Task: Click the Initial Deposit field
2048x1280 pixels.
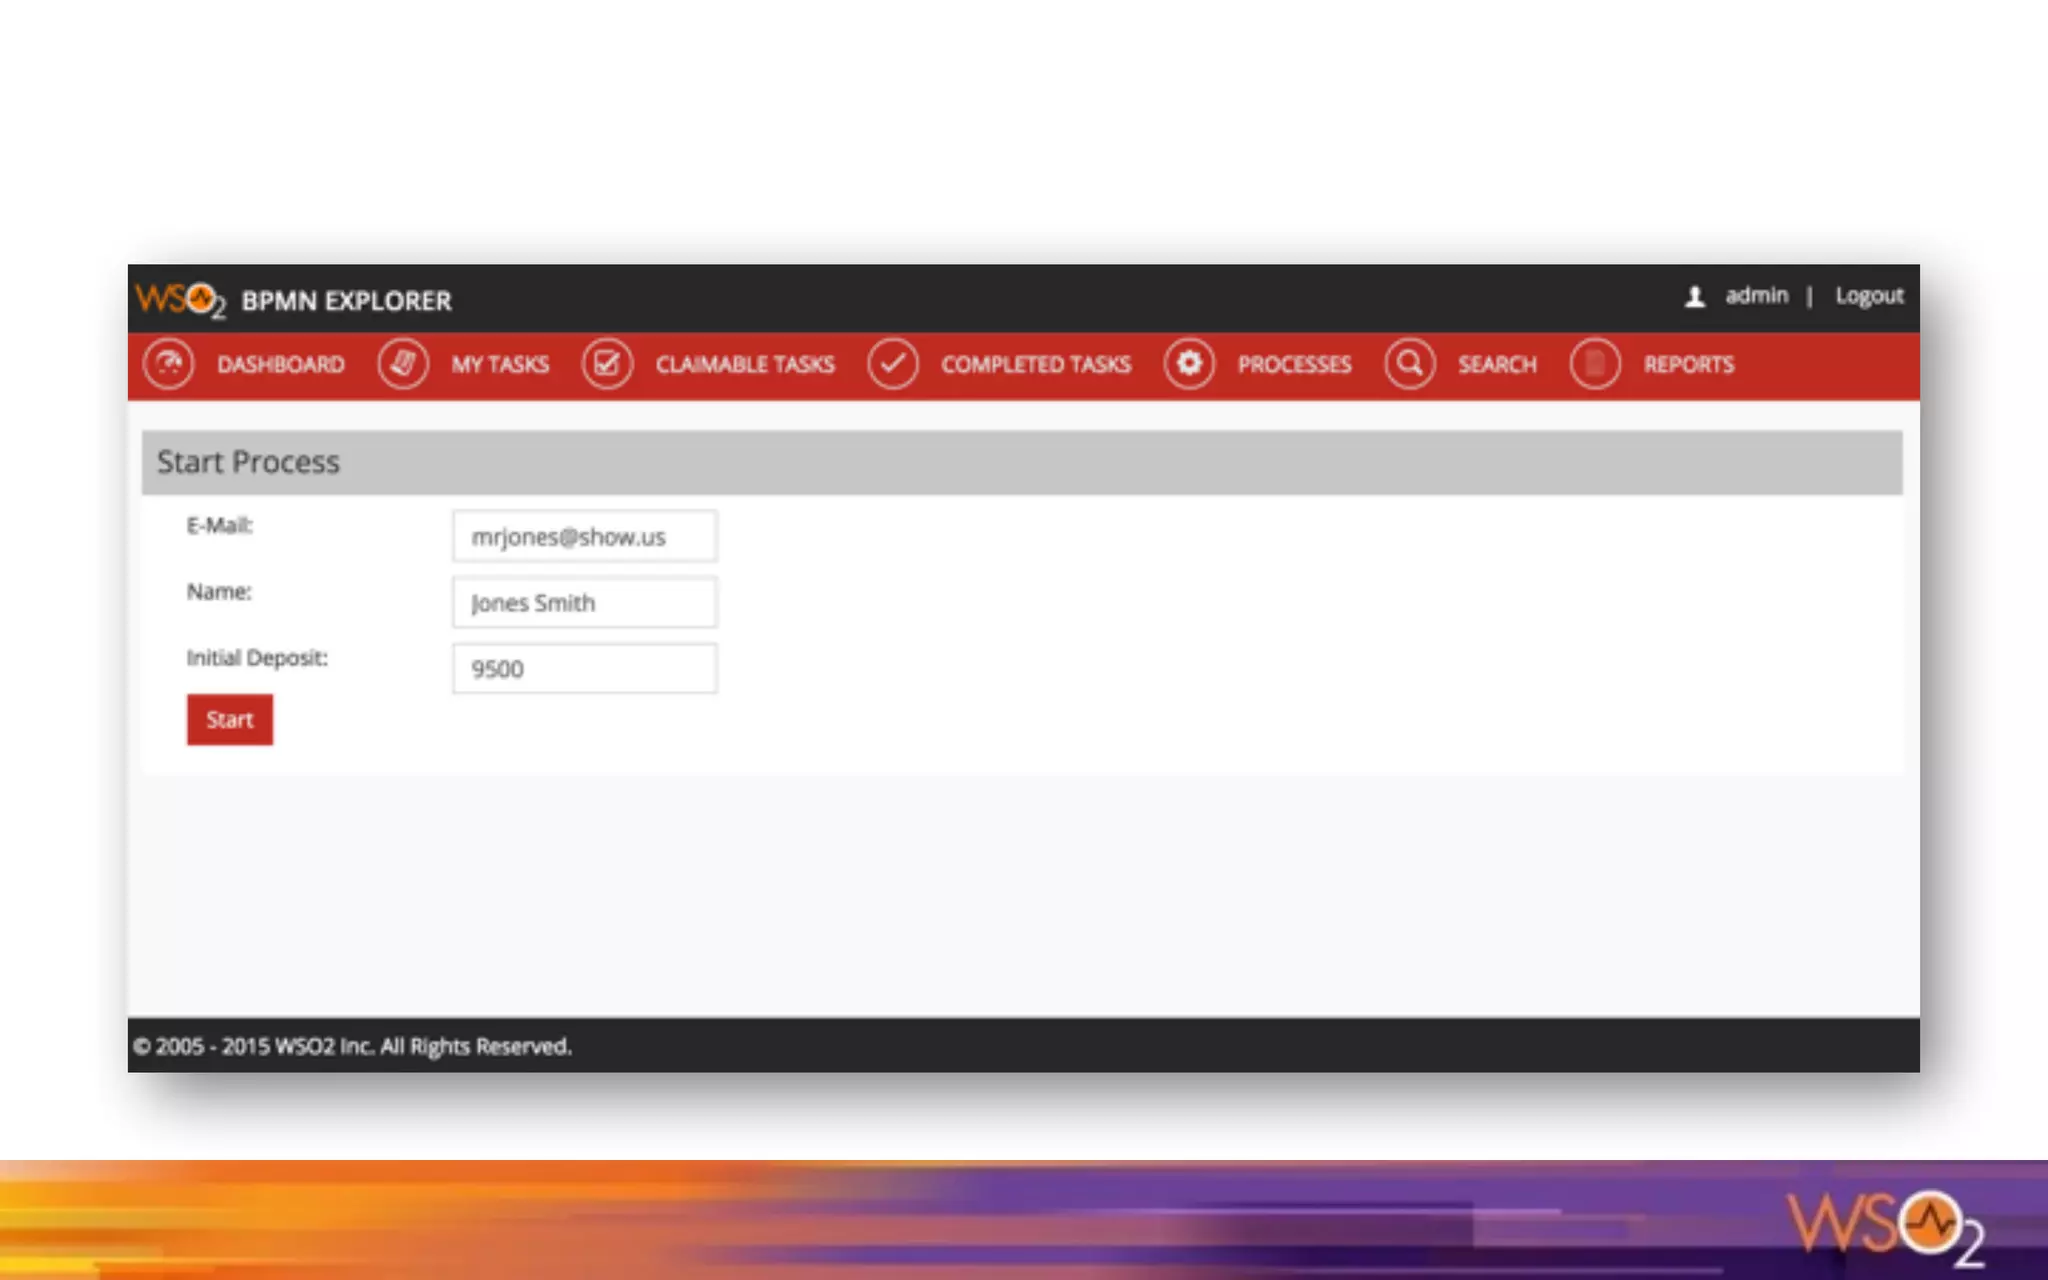Action: (x=584, y=669)
